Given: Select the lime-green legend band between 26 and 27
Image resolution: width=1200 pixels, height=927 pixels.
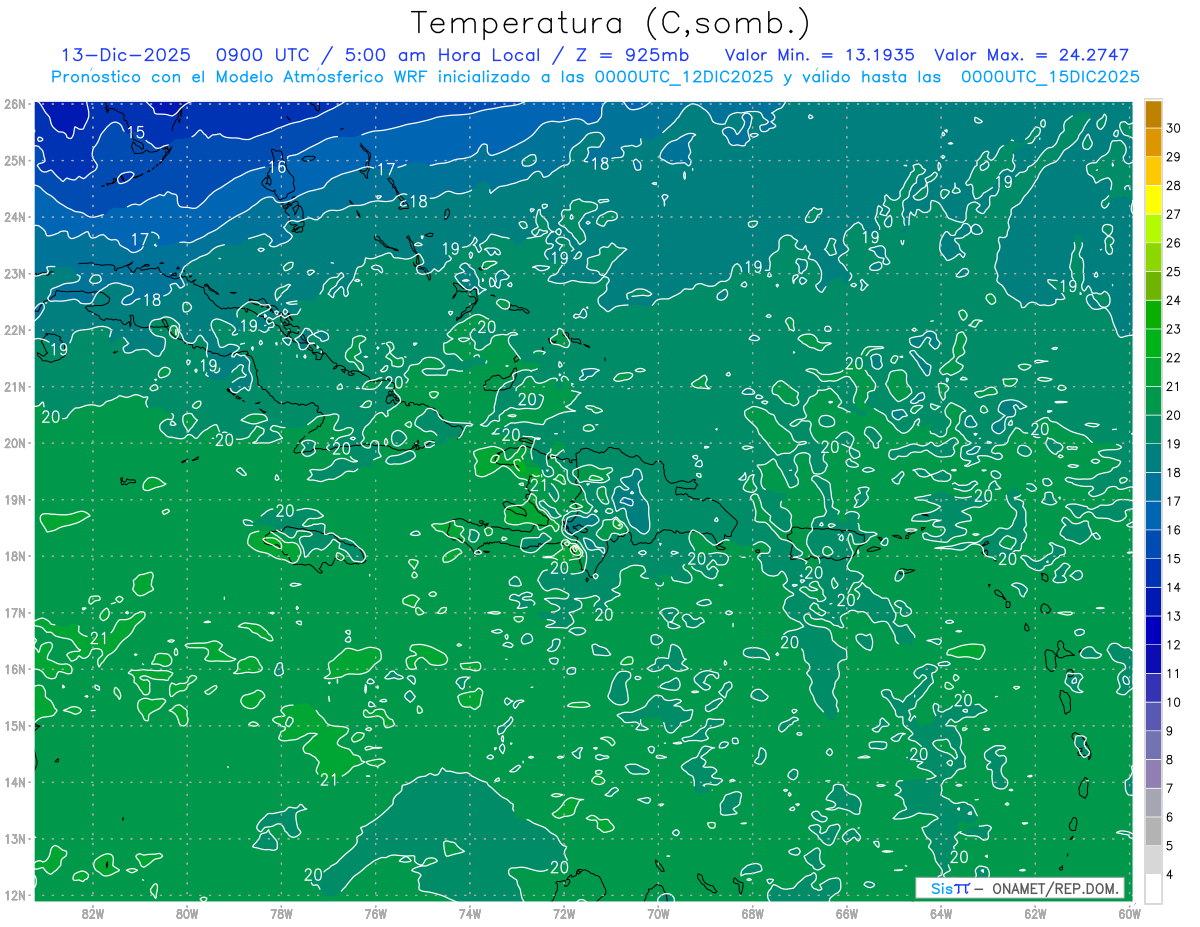Looking at the screenshot, I should pyautogui.click(x=1153, y=229).
